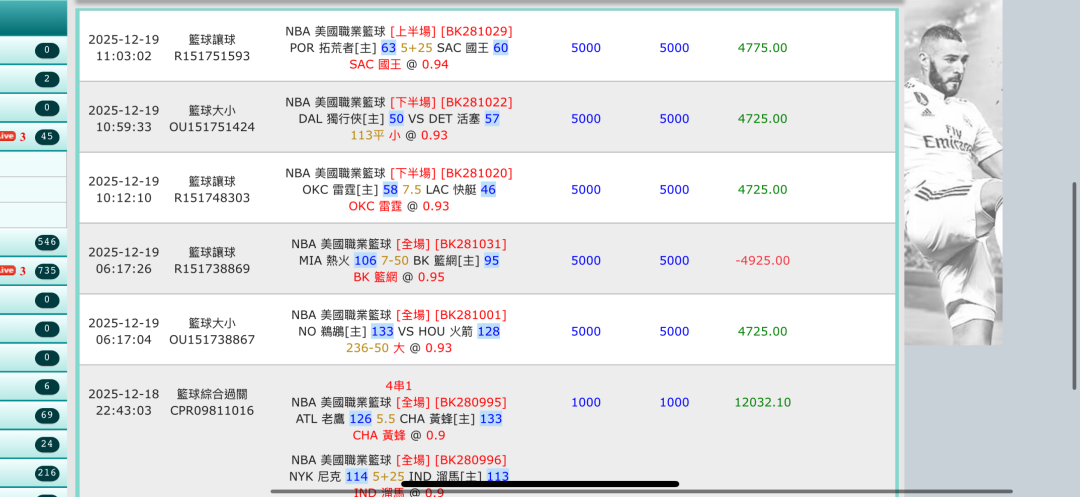Click the team name DET 活塞
The height and width of the screenshot is (497, 1080).
click(x=455, y=119)
